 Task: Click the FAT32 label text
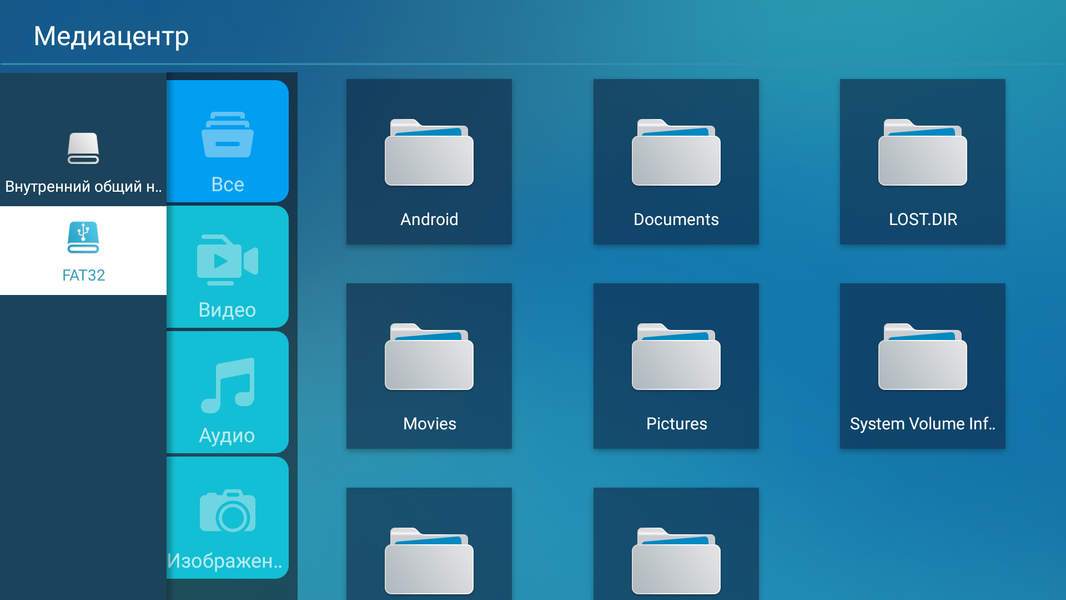tap(84, 275)
